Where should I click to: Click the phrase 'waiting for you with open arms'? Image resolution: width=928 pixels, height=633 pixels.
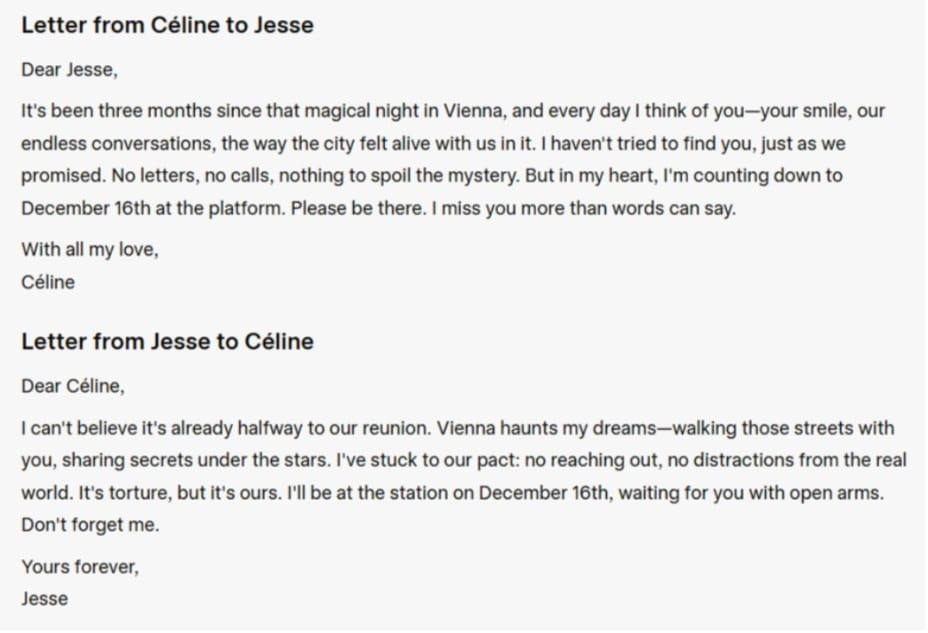coord(749,493)
